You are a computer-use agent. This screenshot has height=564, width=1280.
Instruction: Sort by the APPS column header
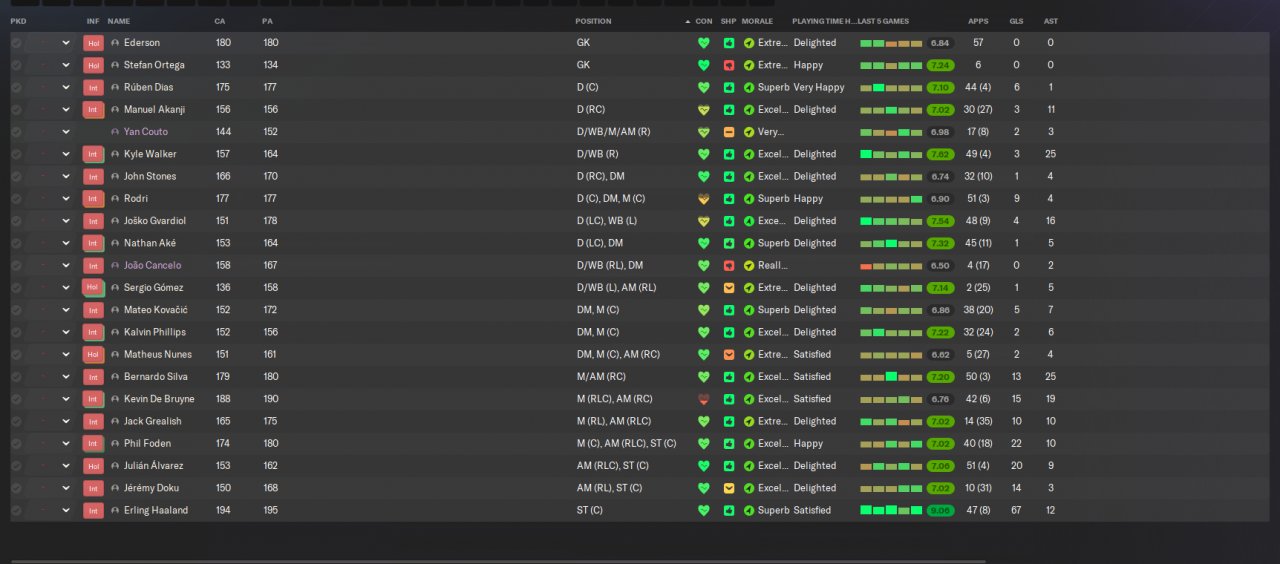coord(978,21)
